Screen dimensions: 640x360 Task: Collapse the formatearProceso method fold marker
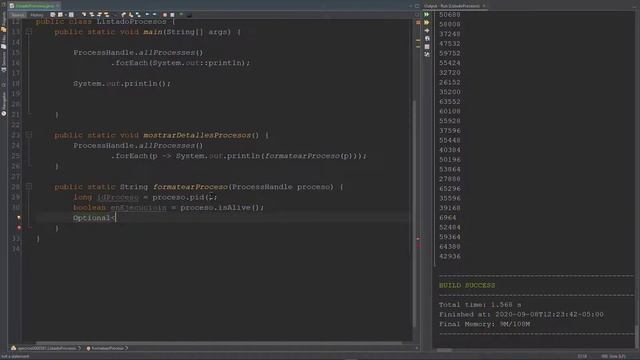tap(29, 186)
